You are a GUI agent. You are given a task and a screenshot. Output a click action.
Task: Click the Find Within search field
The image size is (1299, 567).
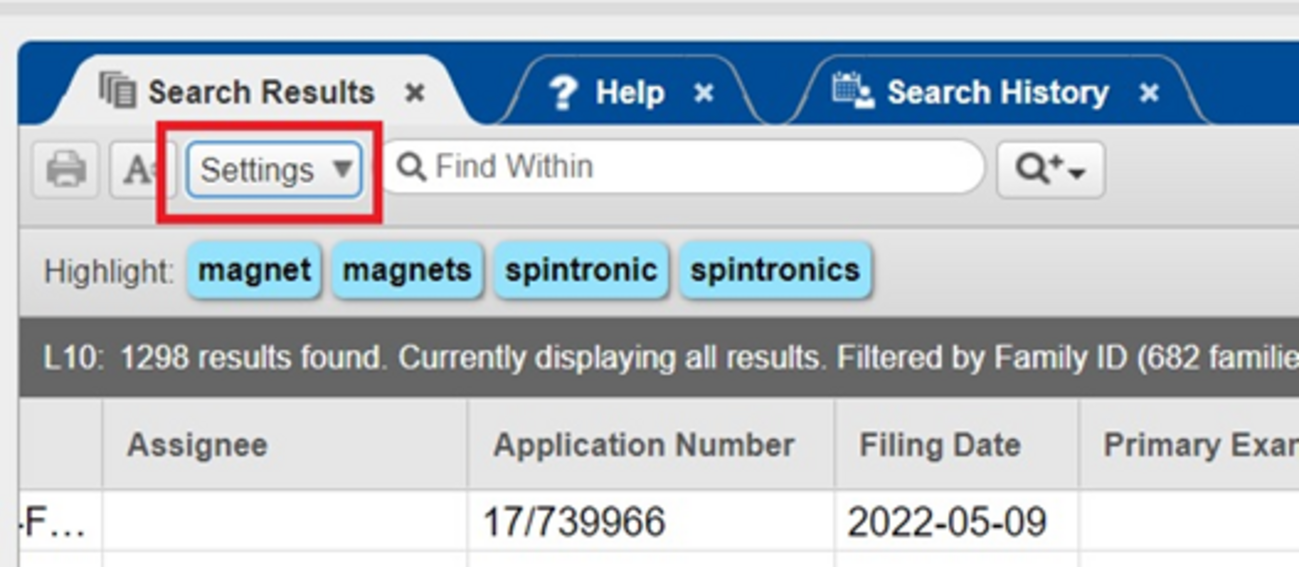coord(690,167)
